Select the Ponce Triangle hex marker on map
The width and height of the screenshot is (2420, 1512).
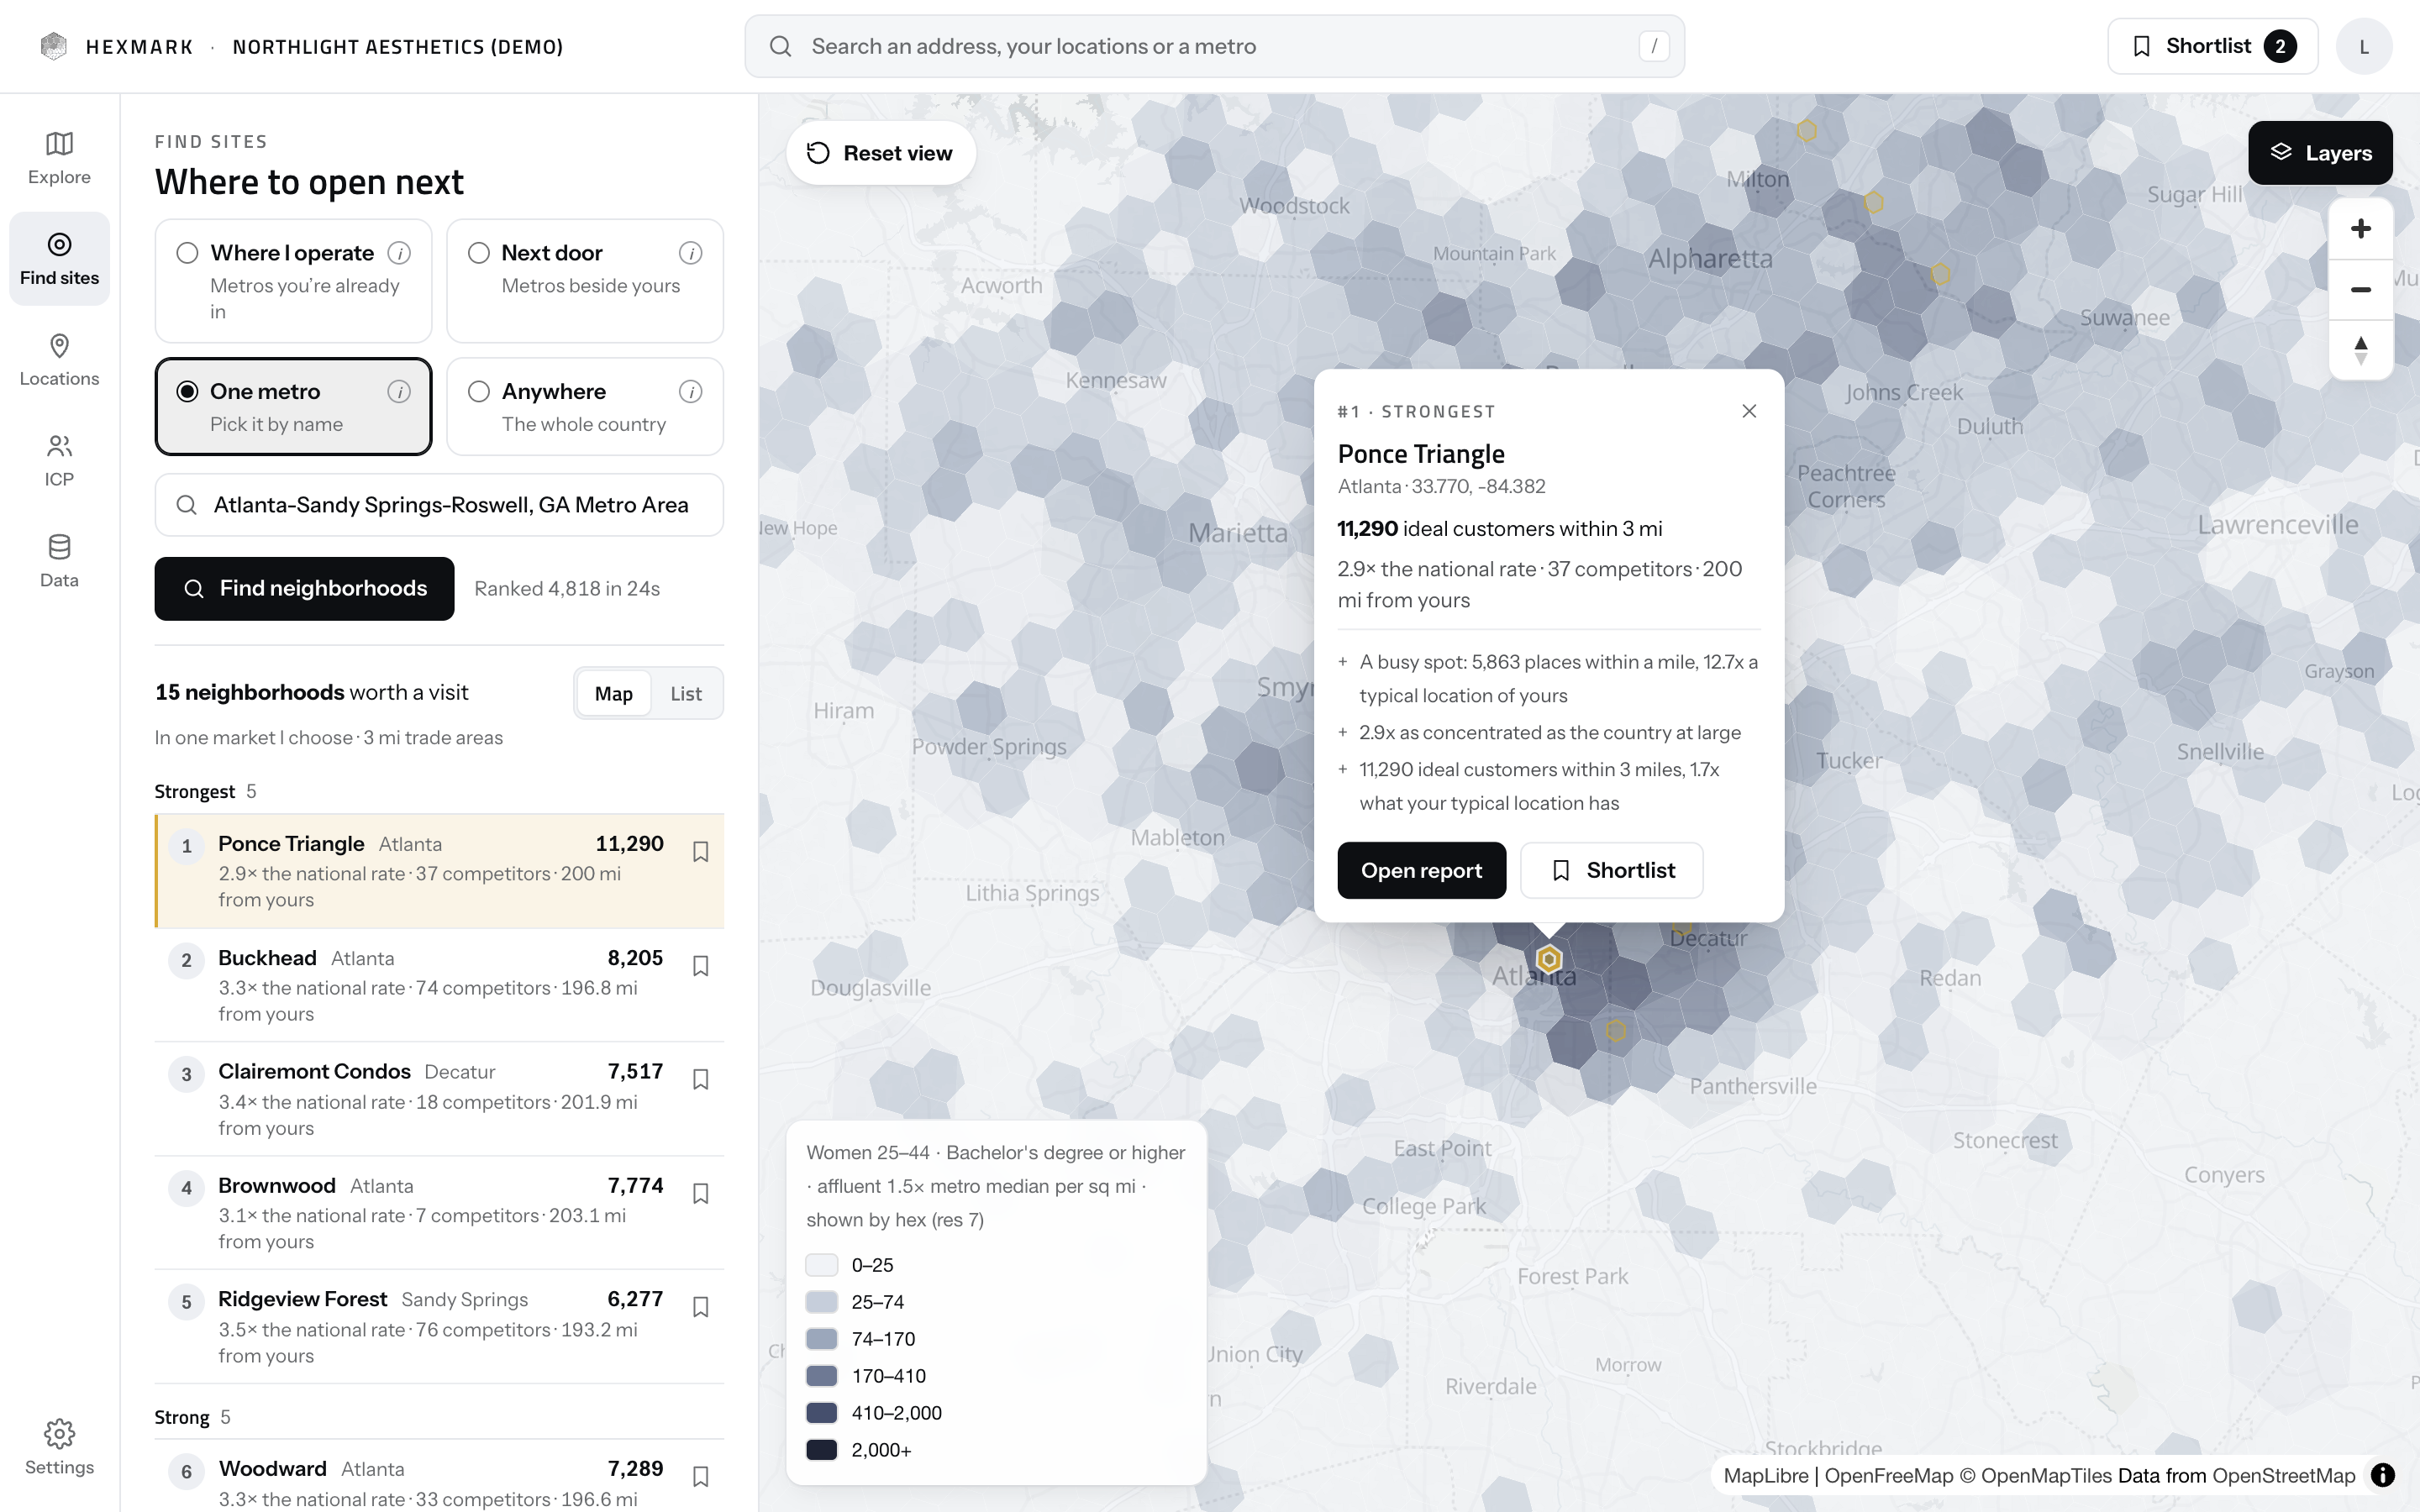1549,960
